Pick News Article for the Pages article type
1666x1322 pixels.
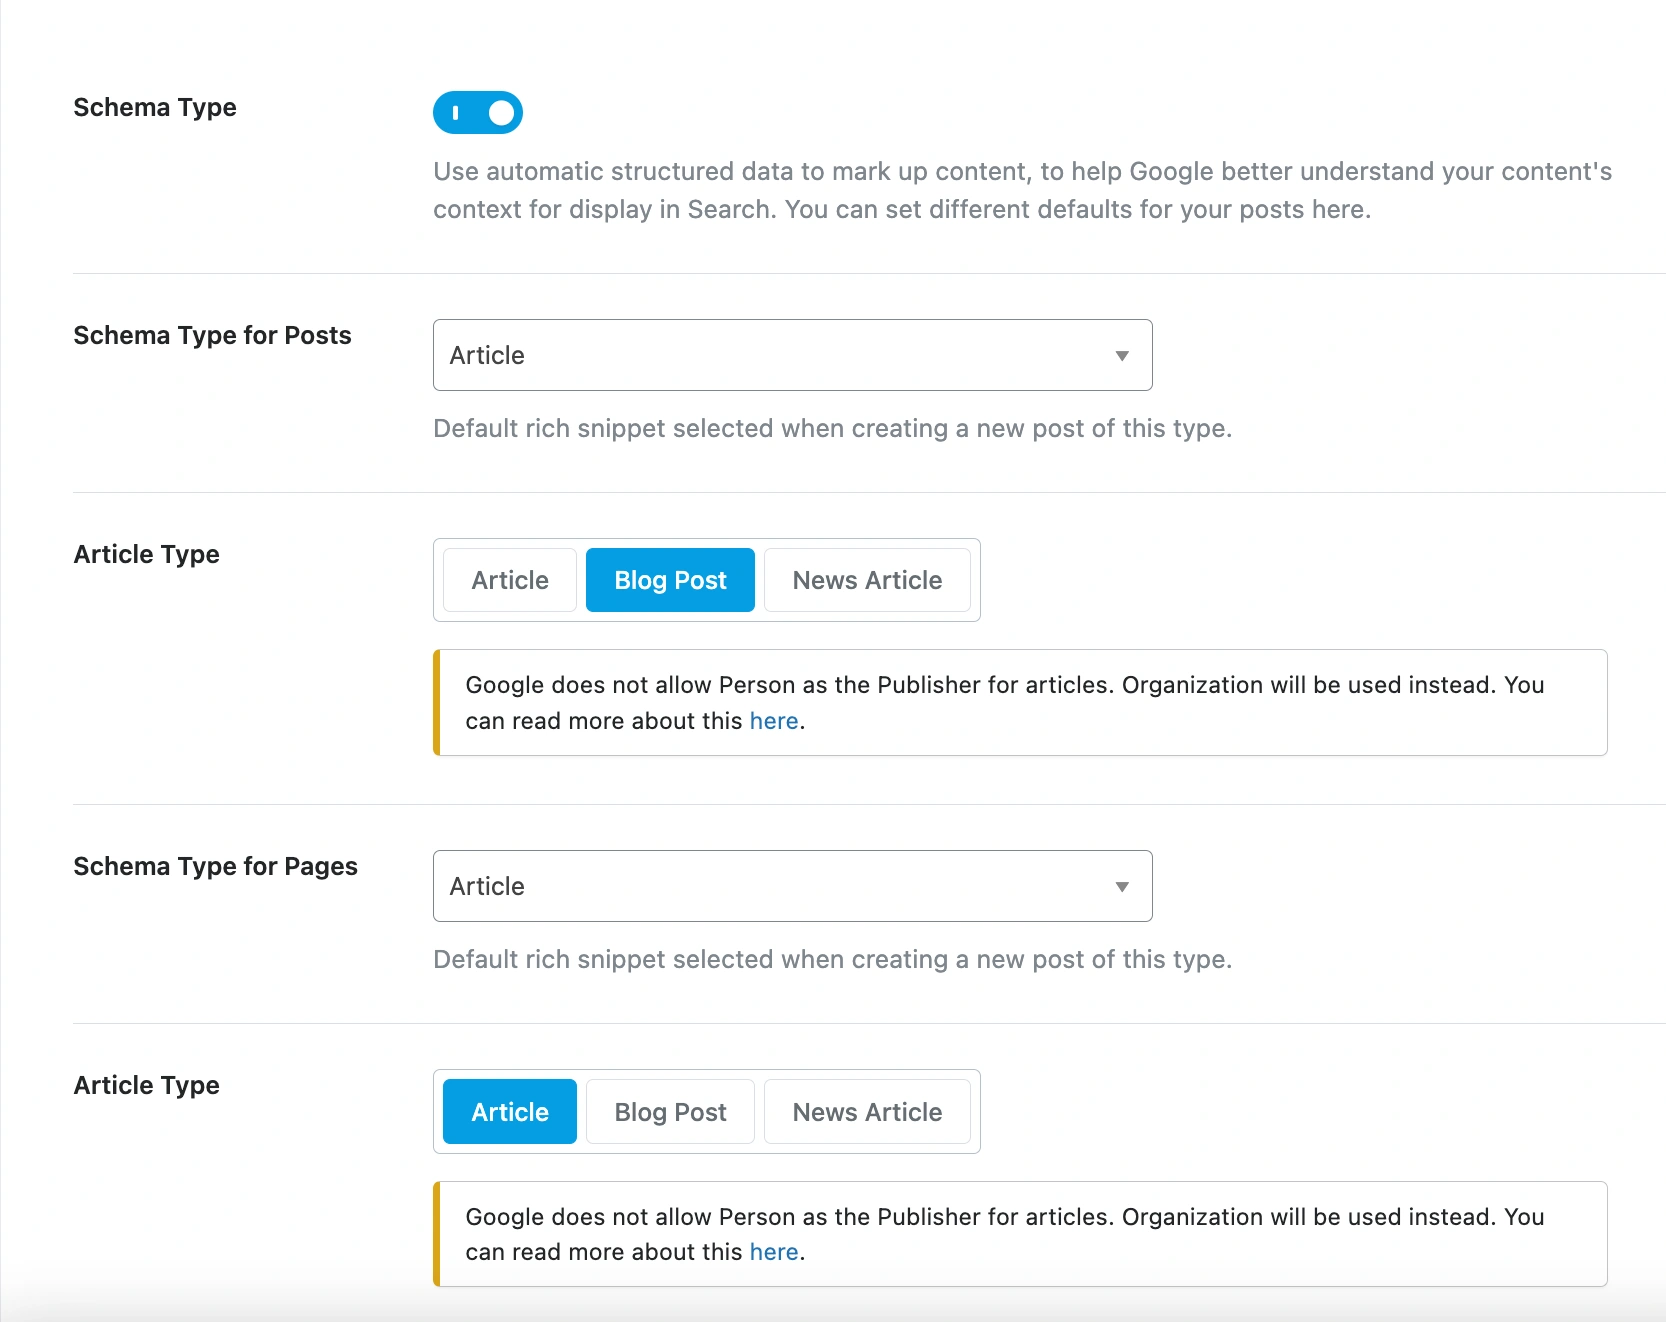867,1112
